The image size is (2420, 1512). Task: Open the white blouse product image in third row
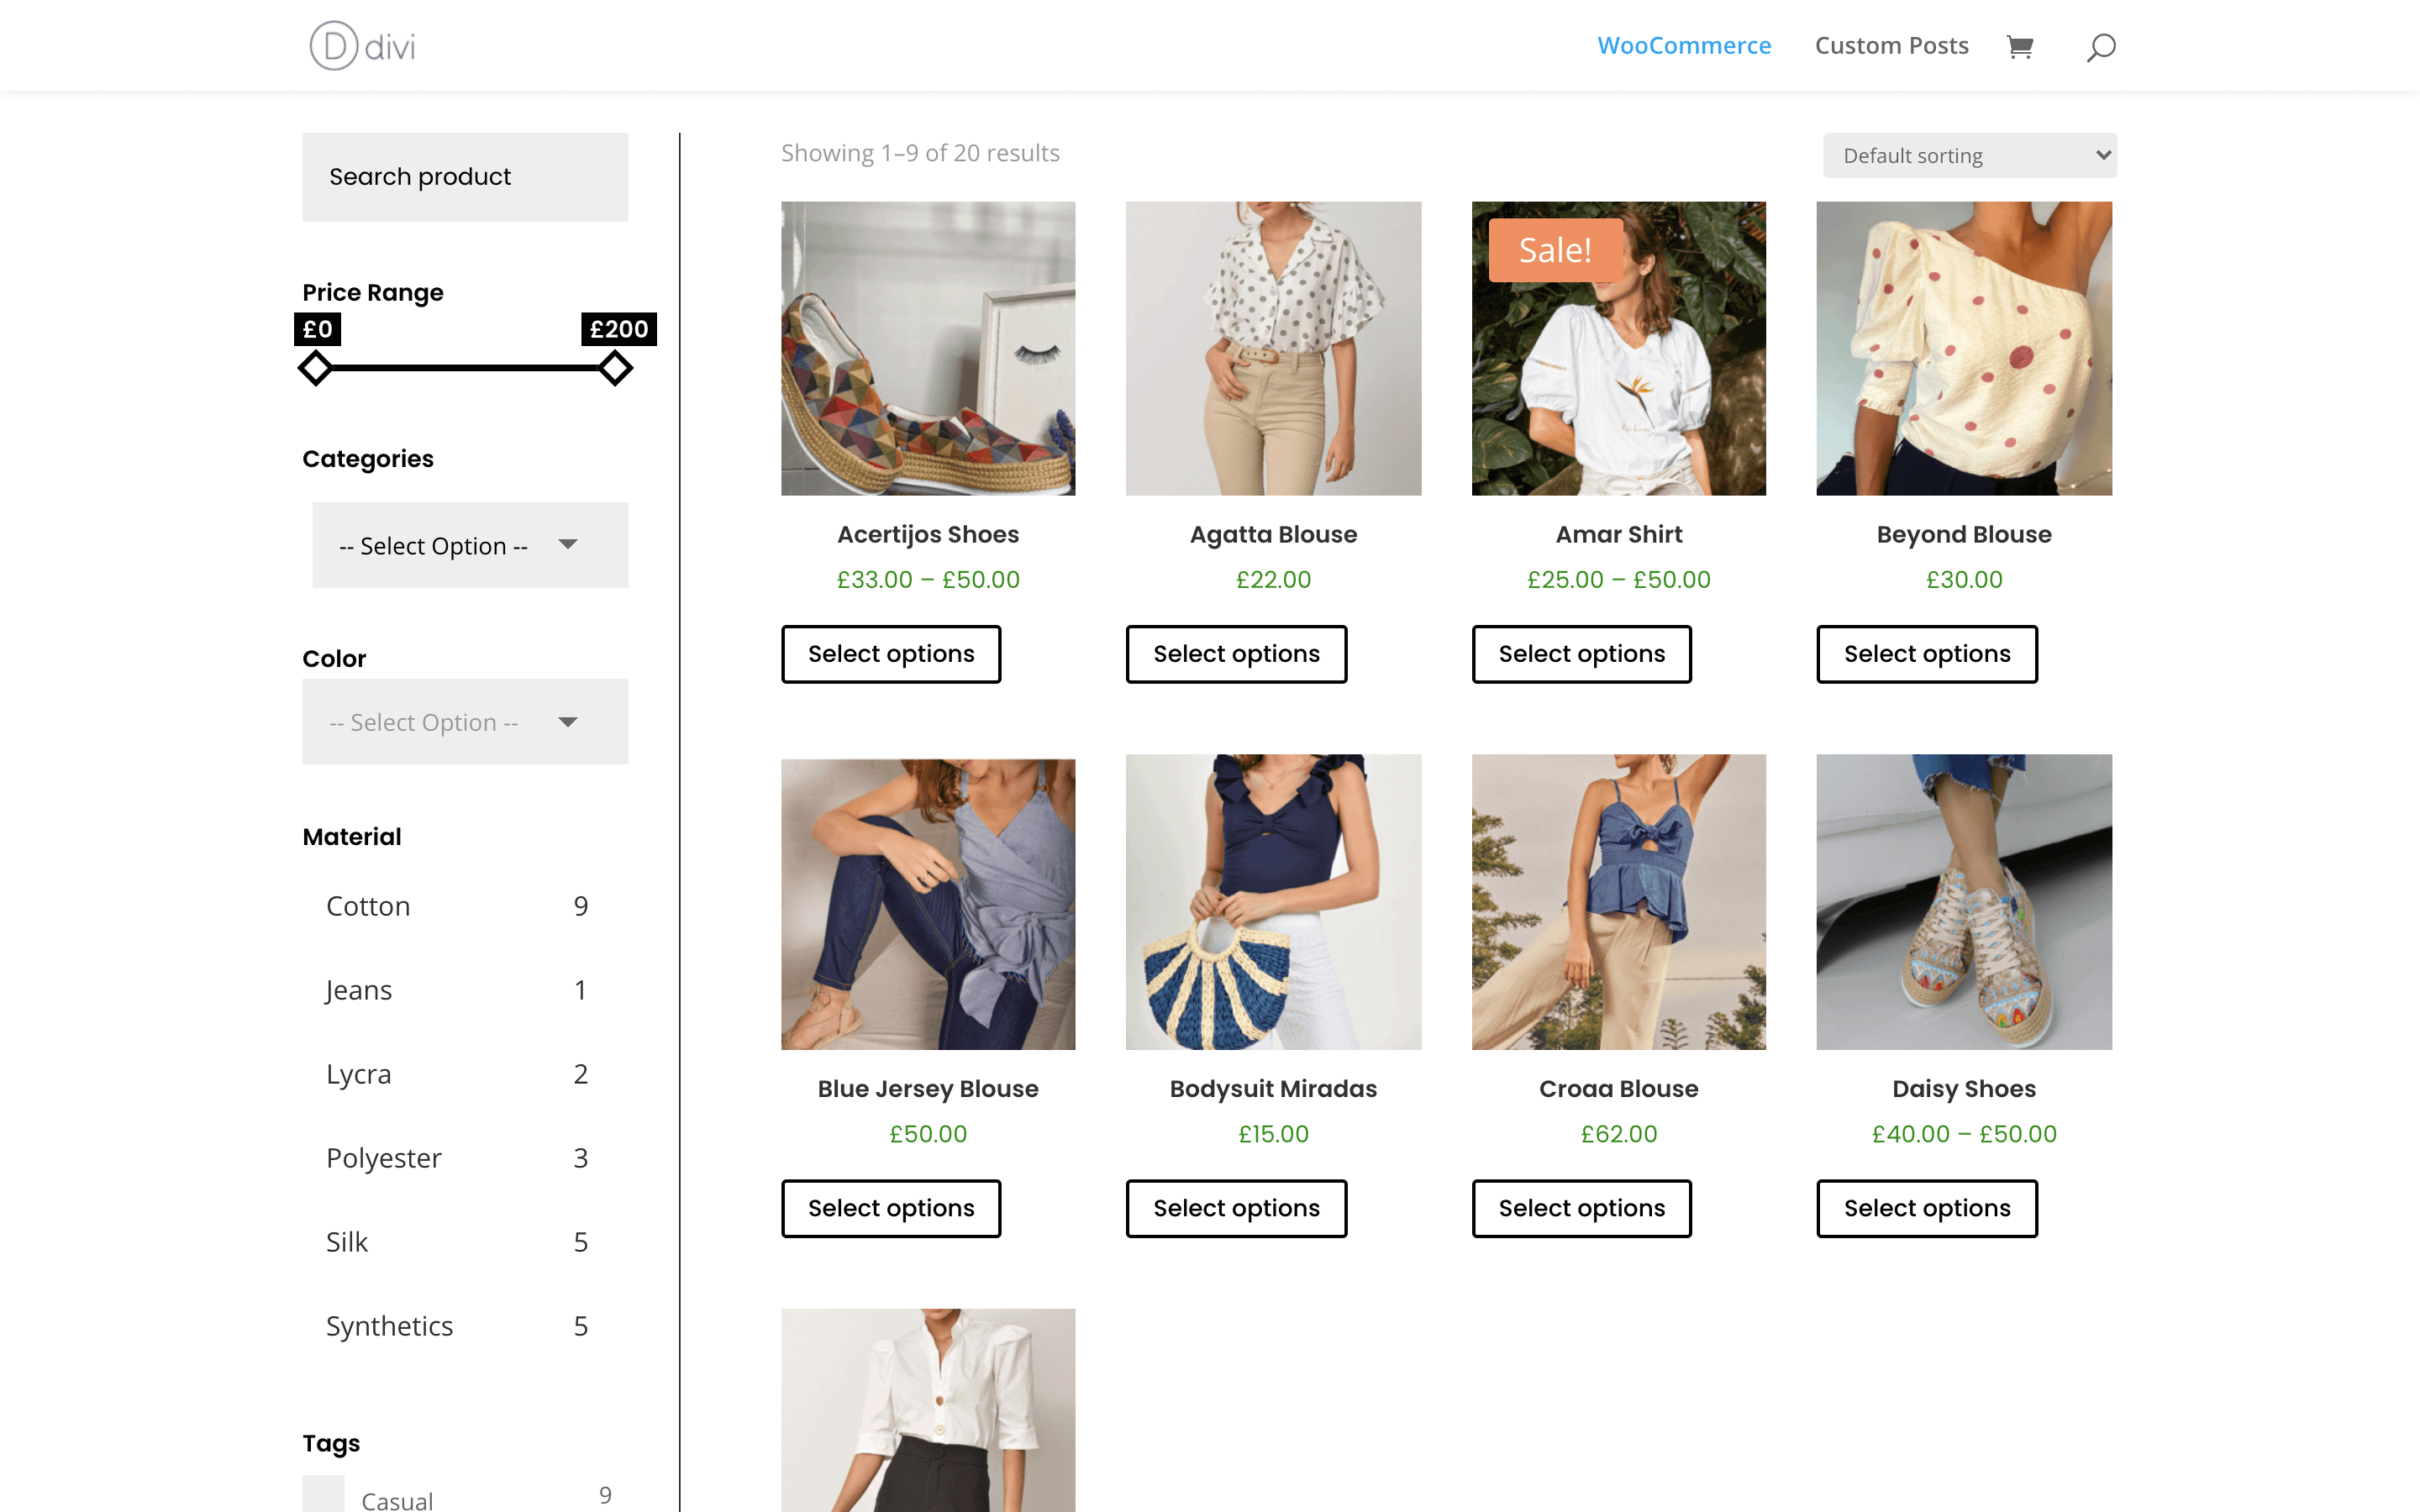(928, 1410)
